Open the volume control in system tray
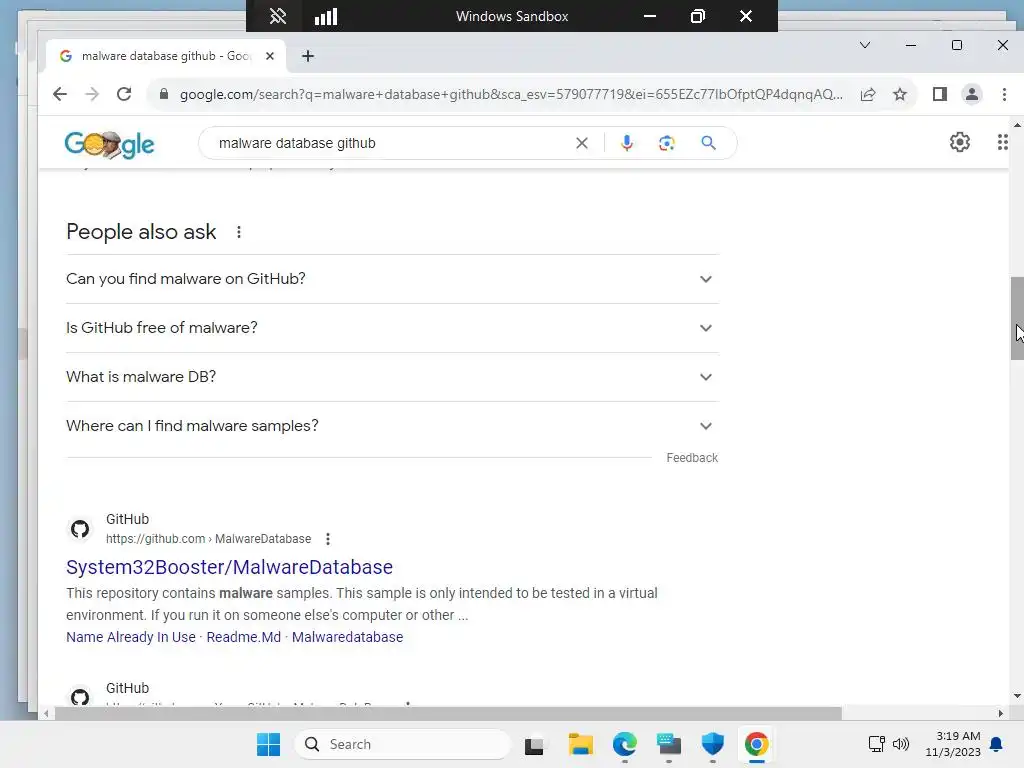This screenshot has height=768, width=1024. [901, 744]
